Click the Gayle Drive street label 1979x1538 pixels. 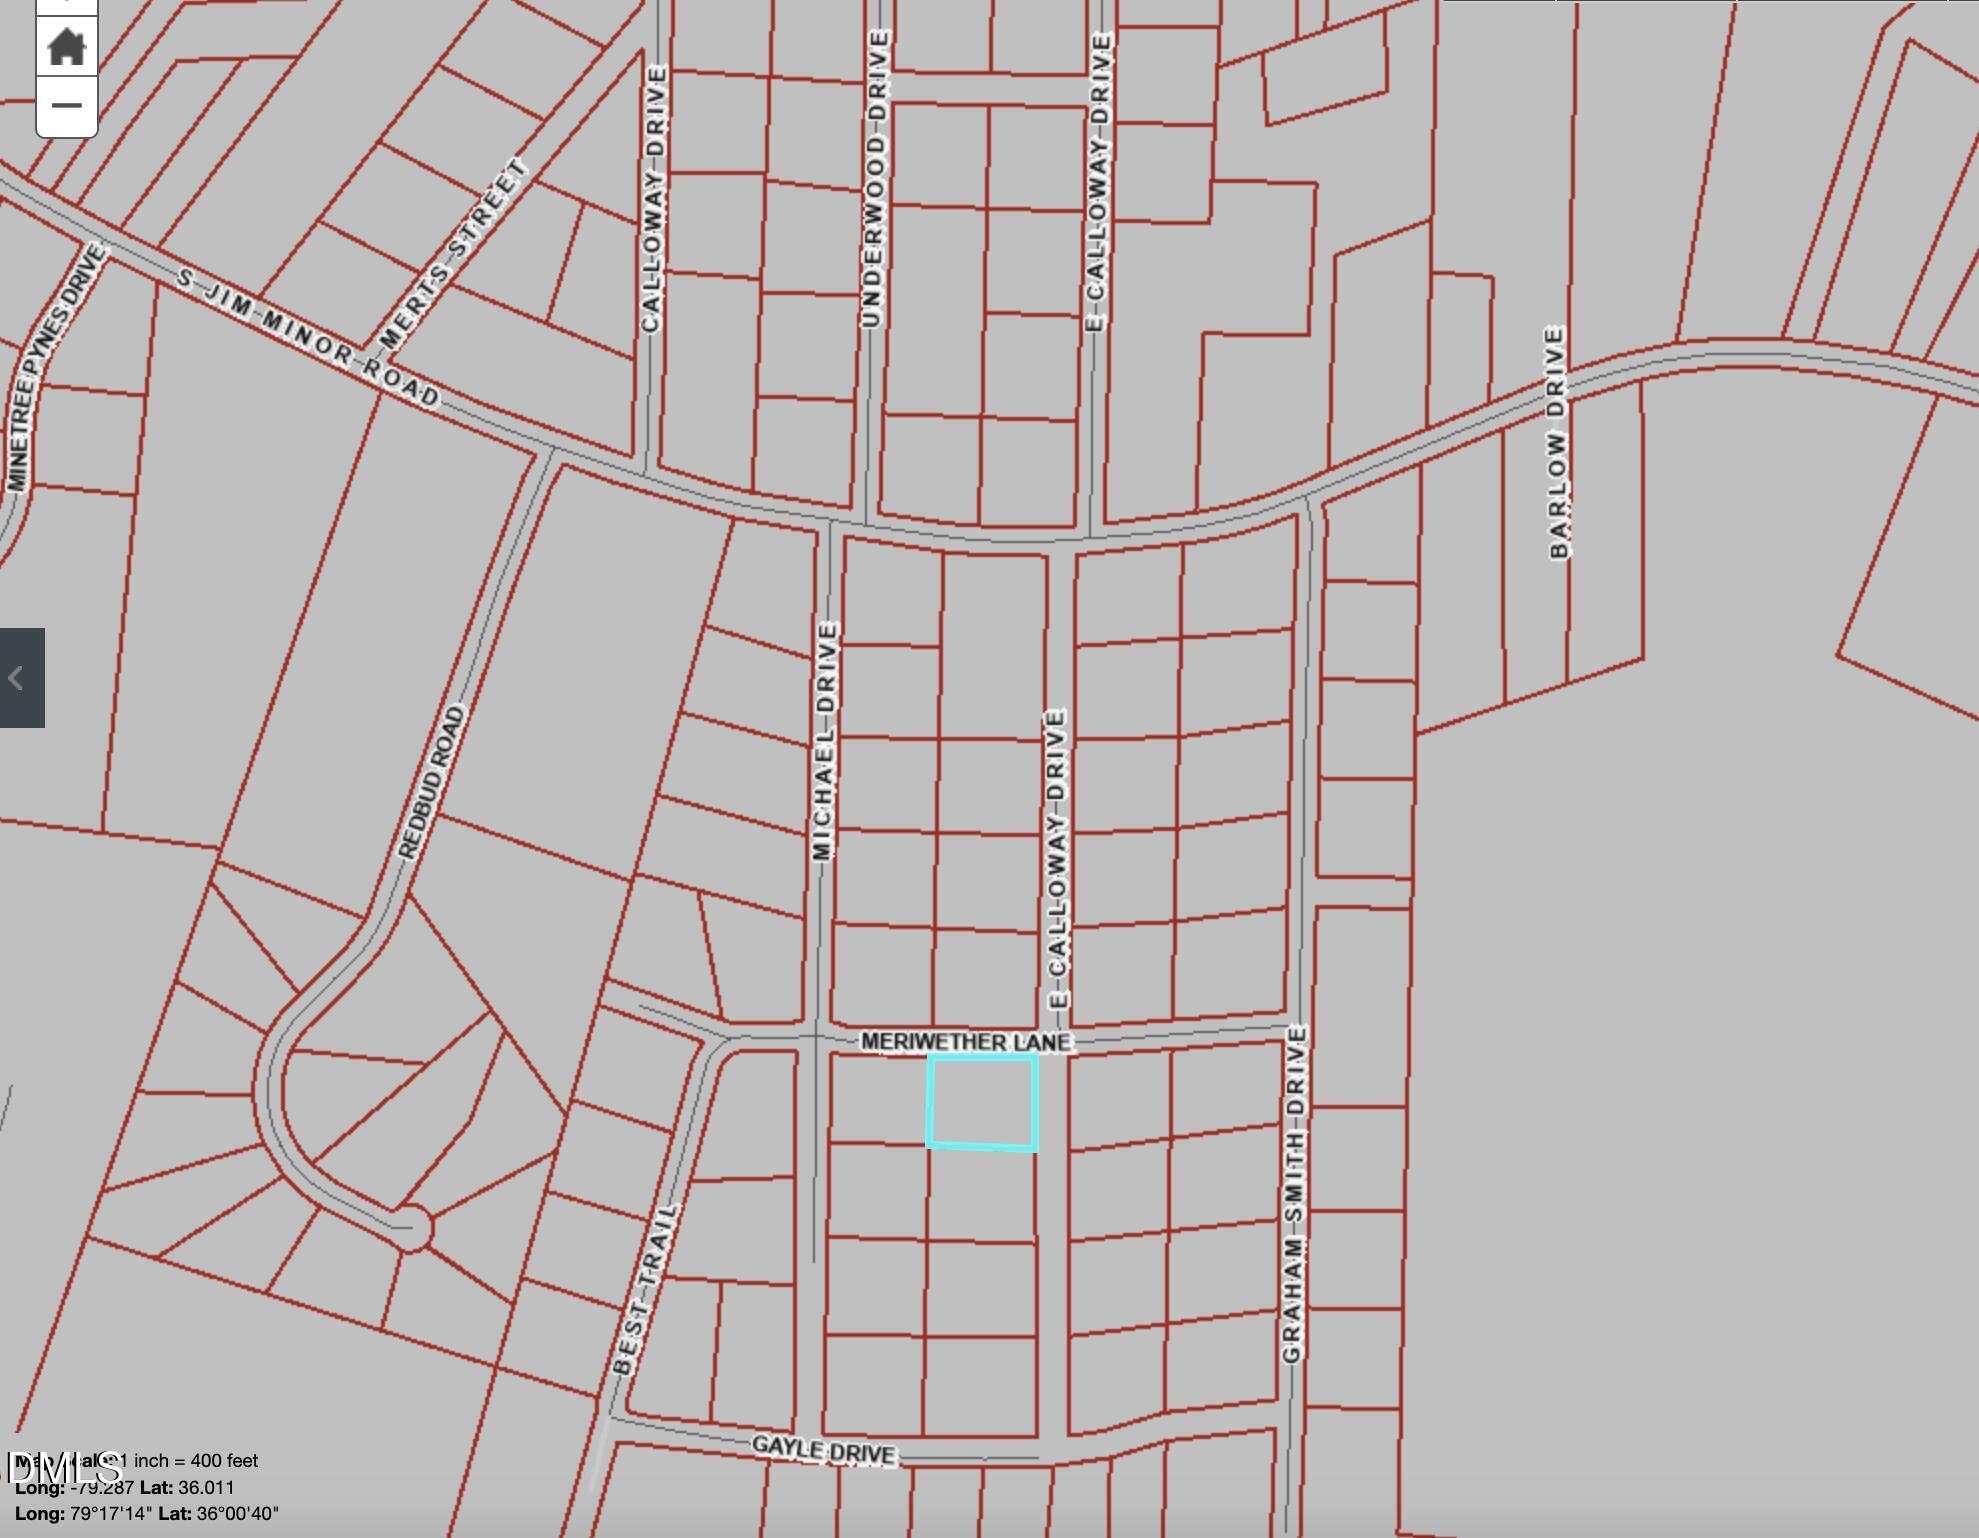pyautogui.click(x=823, y=1449)
